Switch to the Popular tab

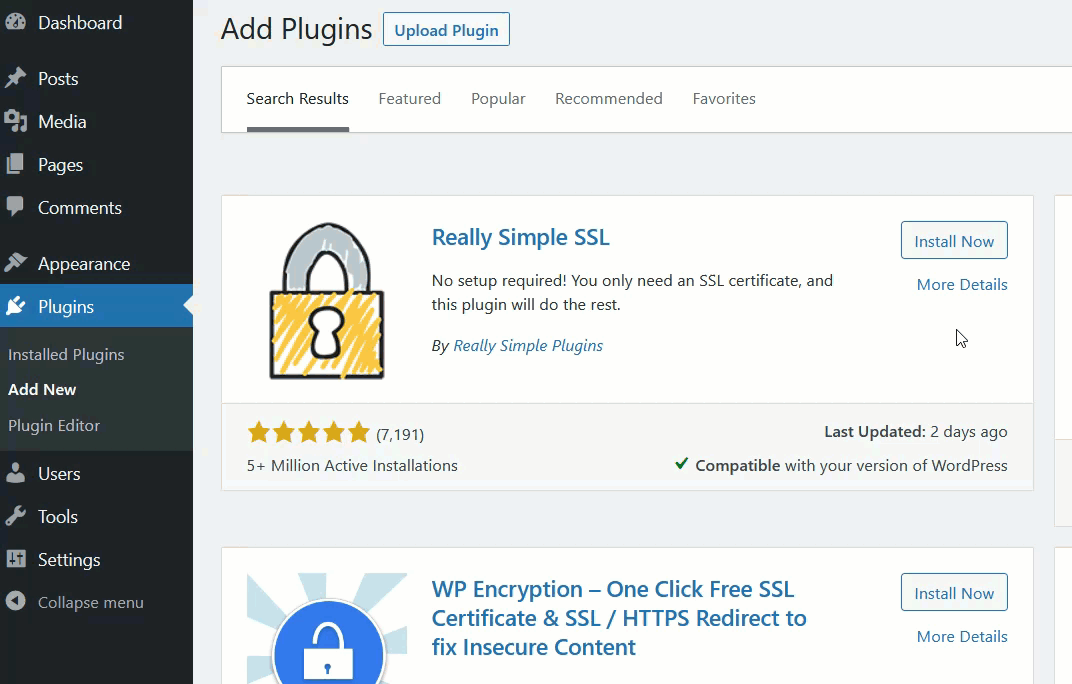(498, 99)
